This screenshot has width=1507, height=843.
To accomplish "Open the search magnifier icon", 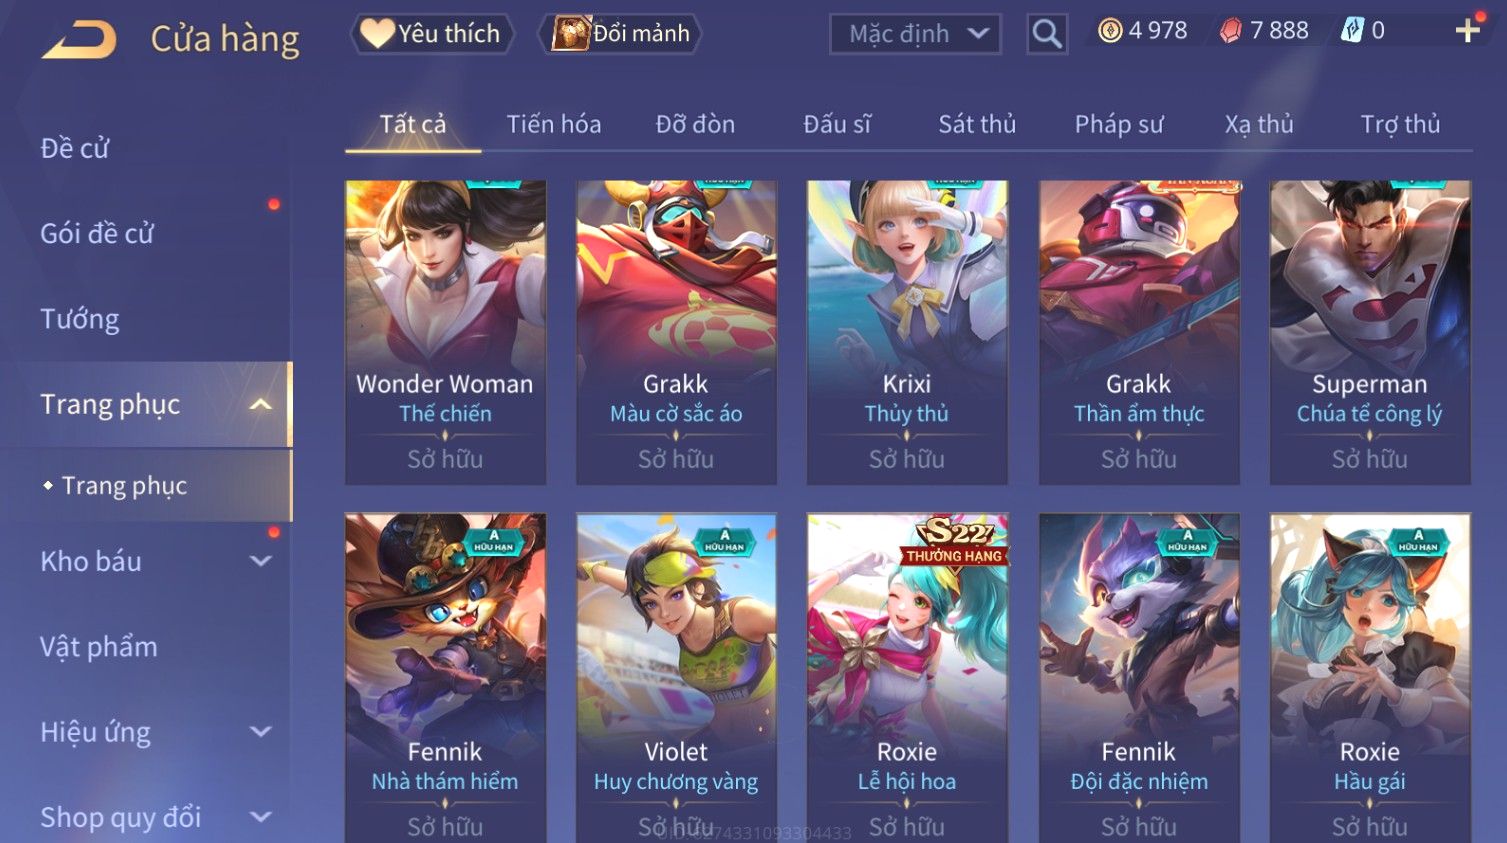I will coord(1047,34).
